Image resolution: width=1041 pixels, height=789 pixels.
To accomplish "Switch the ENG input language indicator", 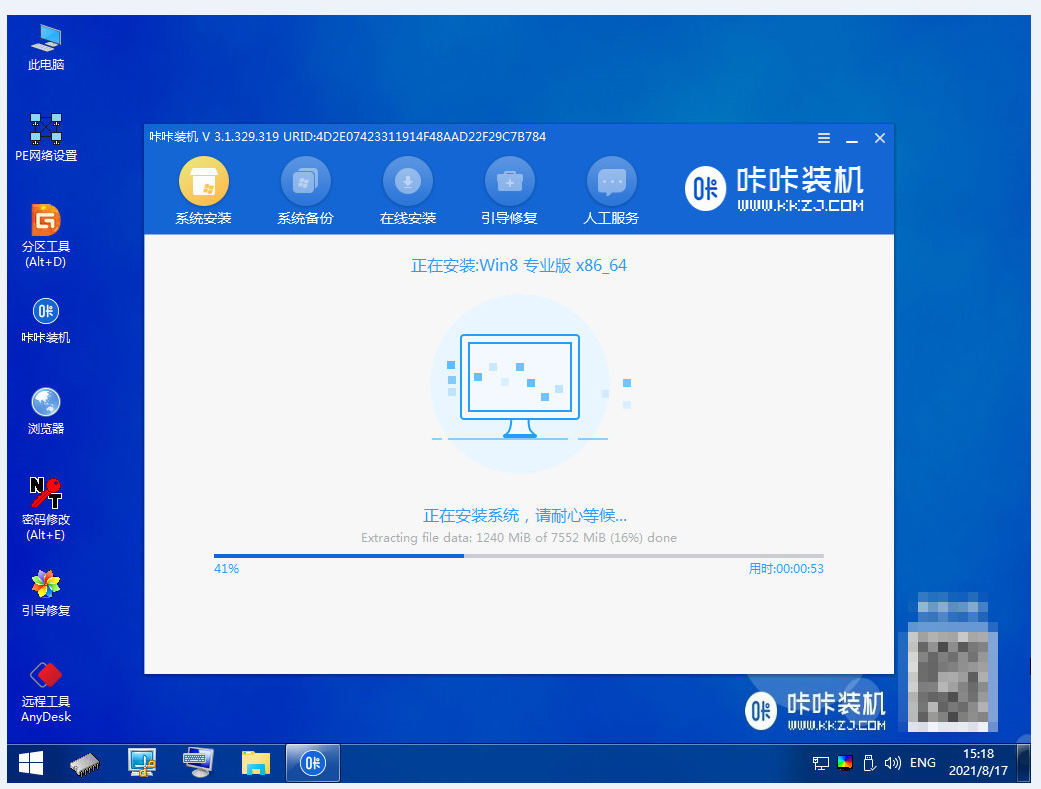I will point(922,763).
